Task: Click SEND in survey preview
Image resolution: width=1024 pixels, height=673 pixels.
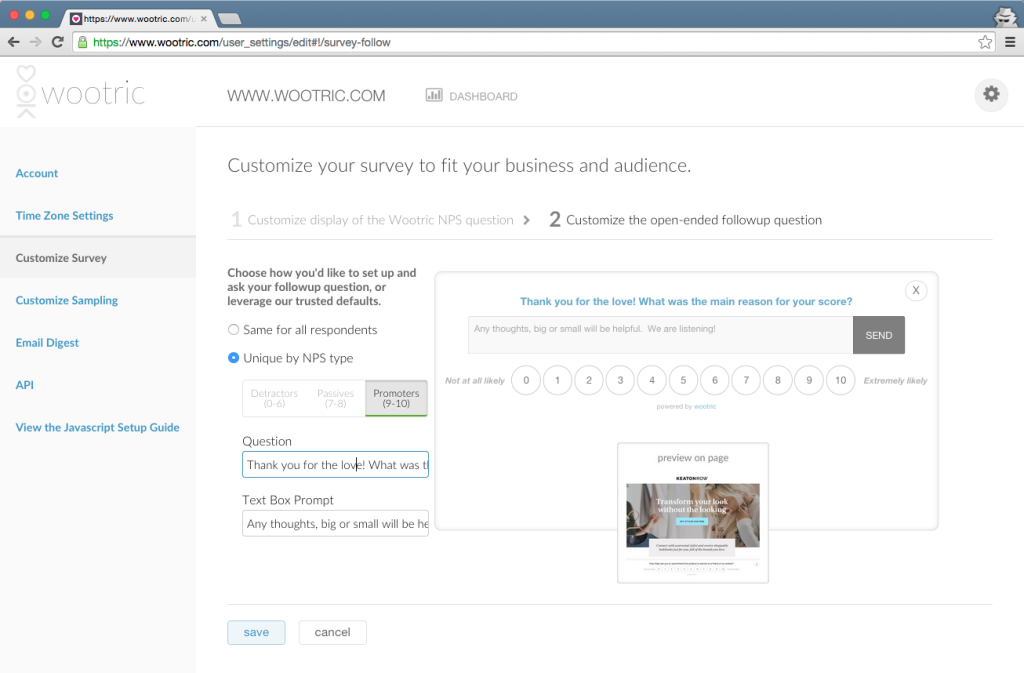Action: pyautogui.click(x=878, y=336)
